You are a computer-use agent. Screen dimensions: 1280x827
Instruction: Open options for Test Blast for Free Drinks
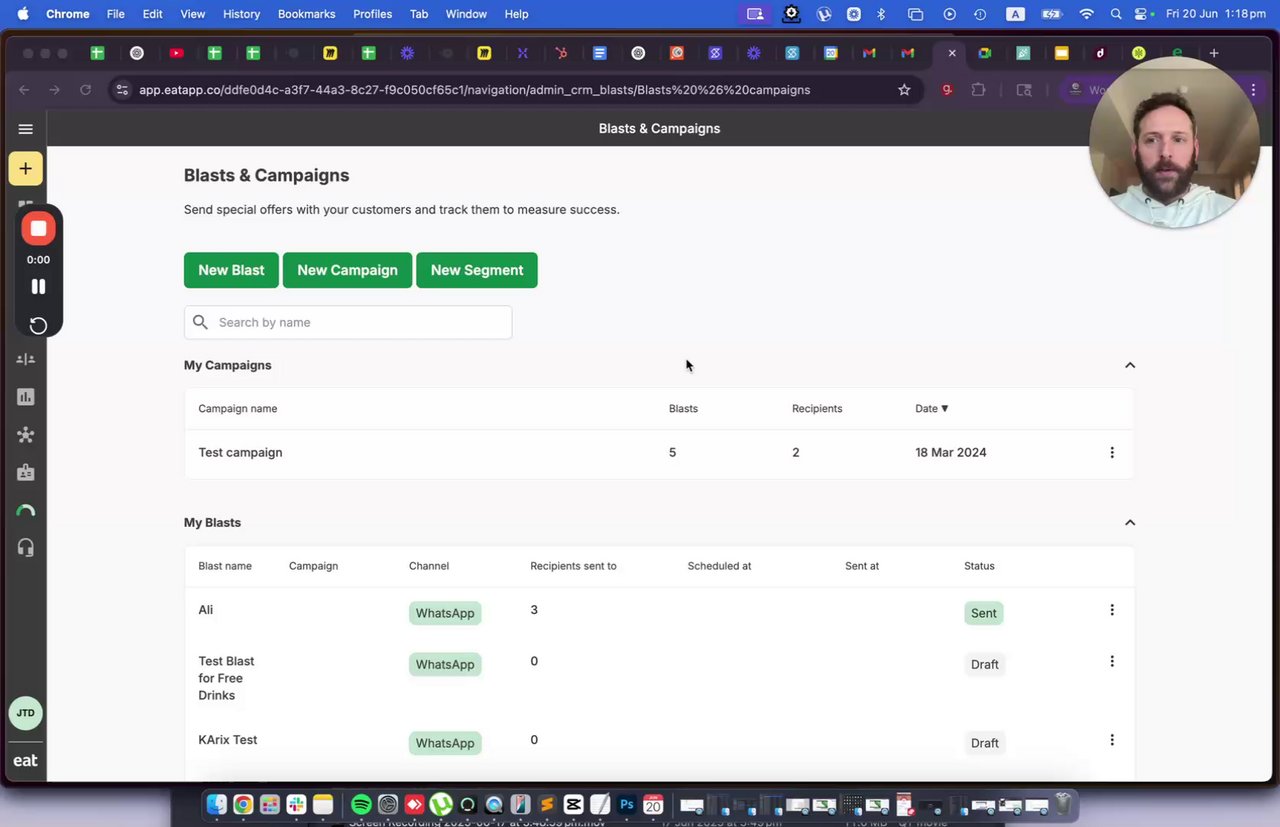coord(1112,661)
